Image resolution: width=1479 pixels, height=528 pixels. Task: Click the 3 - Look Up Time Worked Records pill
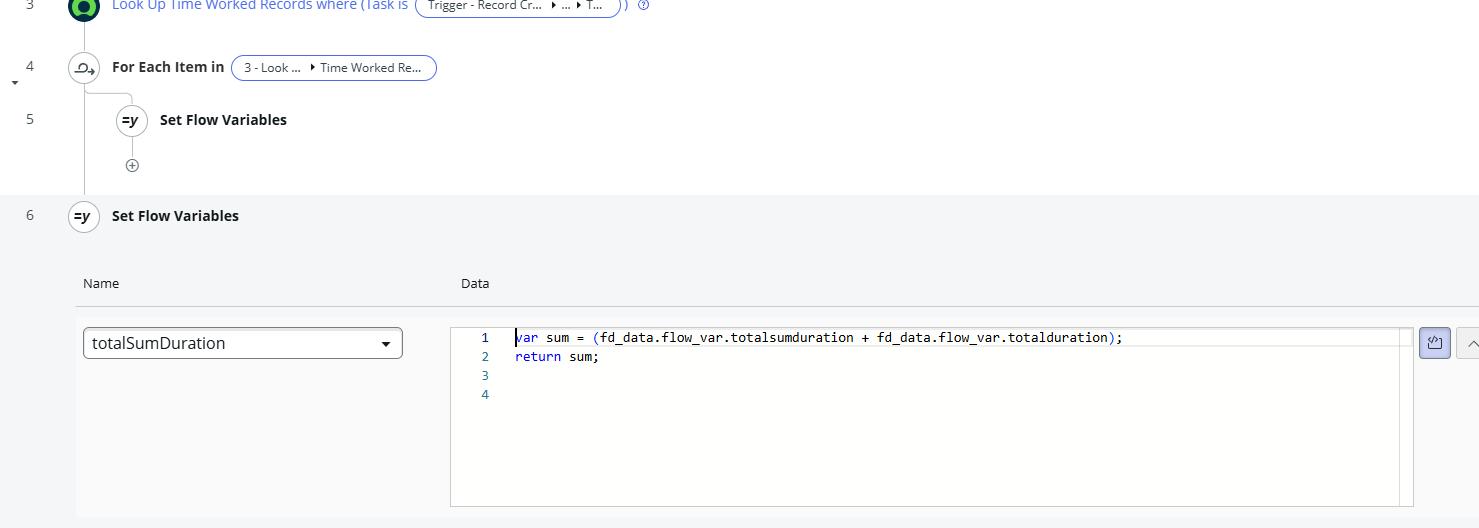[x=334, y=68]
